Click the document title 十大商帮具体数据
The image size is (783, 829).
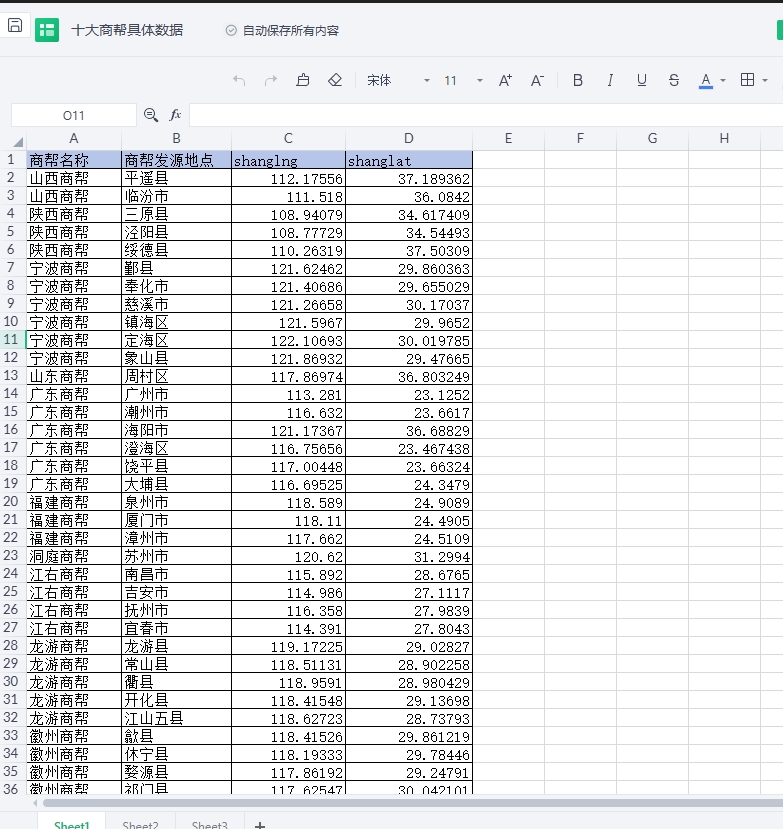pos(127,30)
